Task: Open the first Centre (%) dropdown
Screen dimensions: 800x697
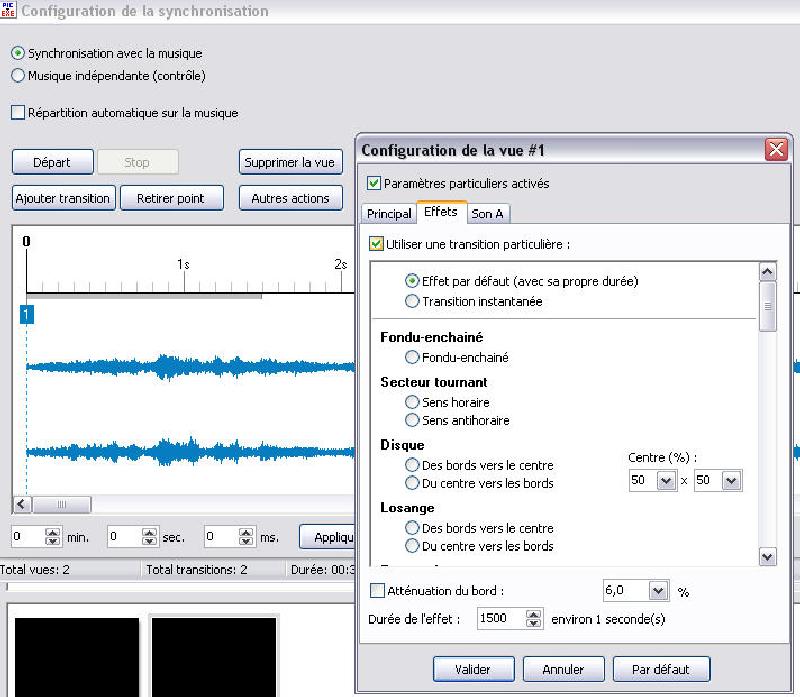Action: coord(666,481)
